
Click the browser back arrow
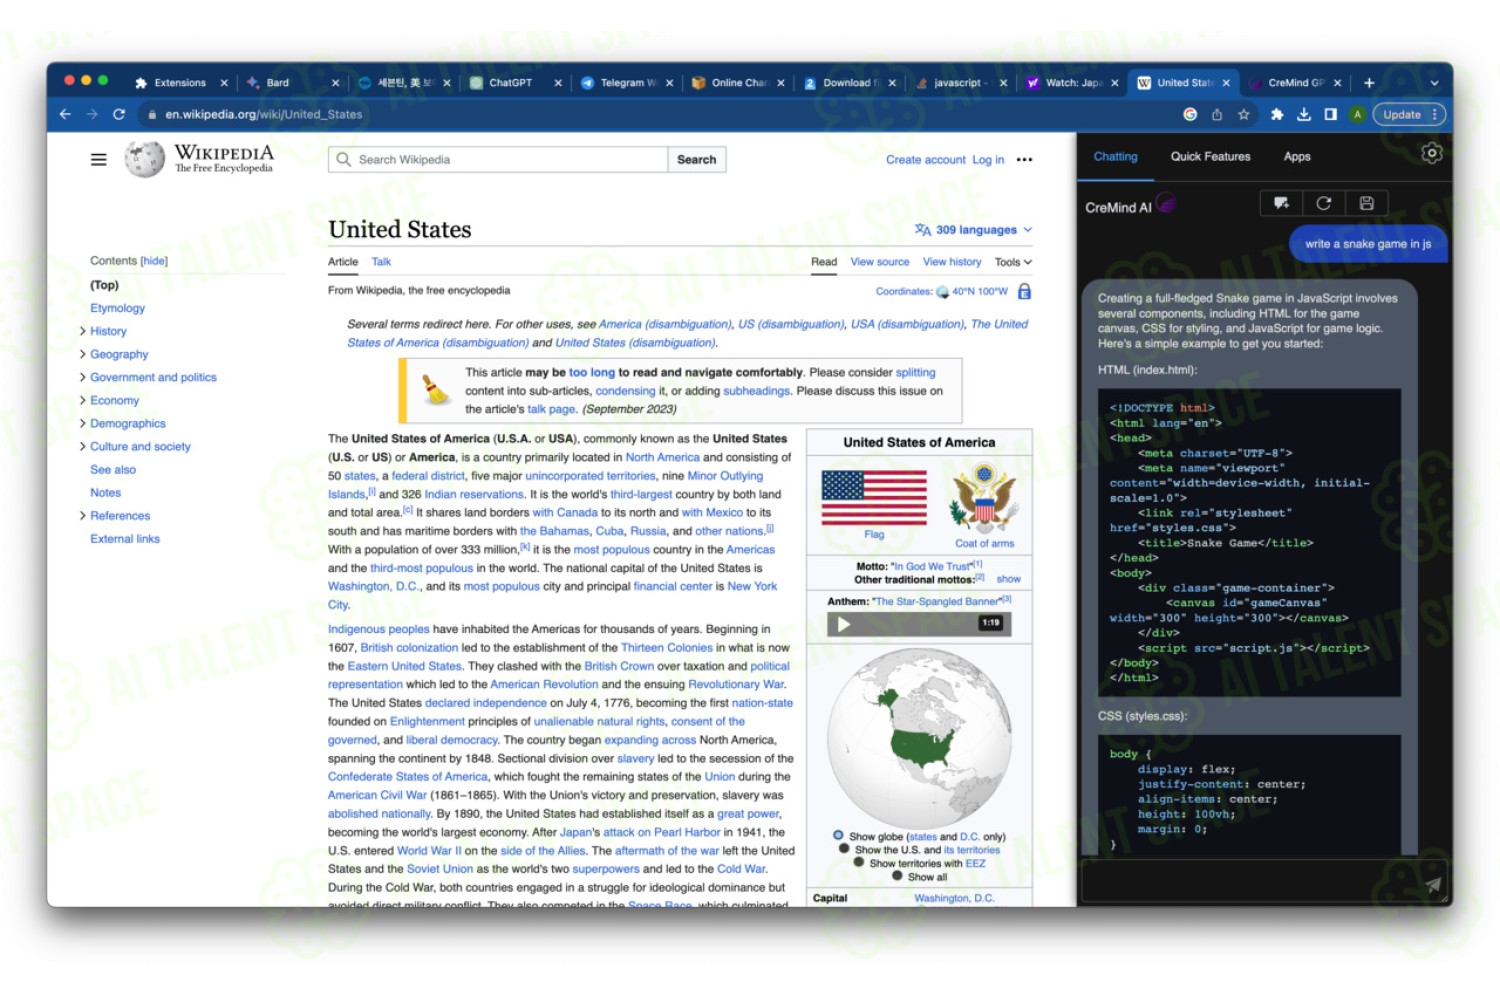65,114
